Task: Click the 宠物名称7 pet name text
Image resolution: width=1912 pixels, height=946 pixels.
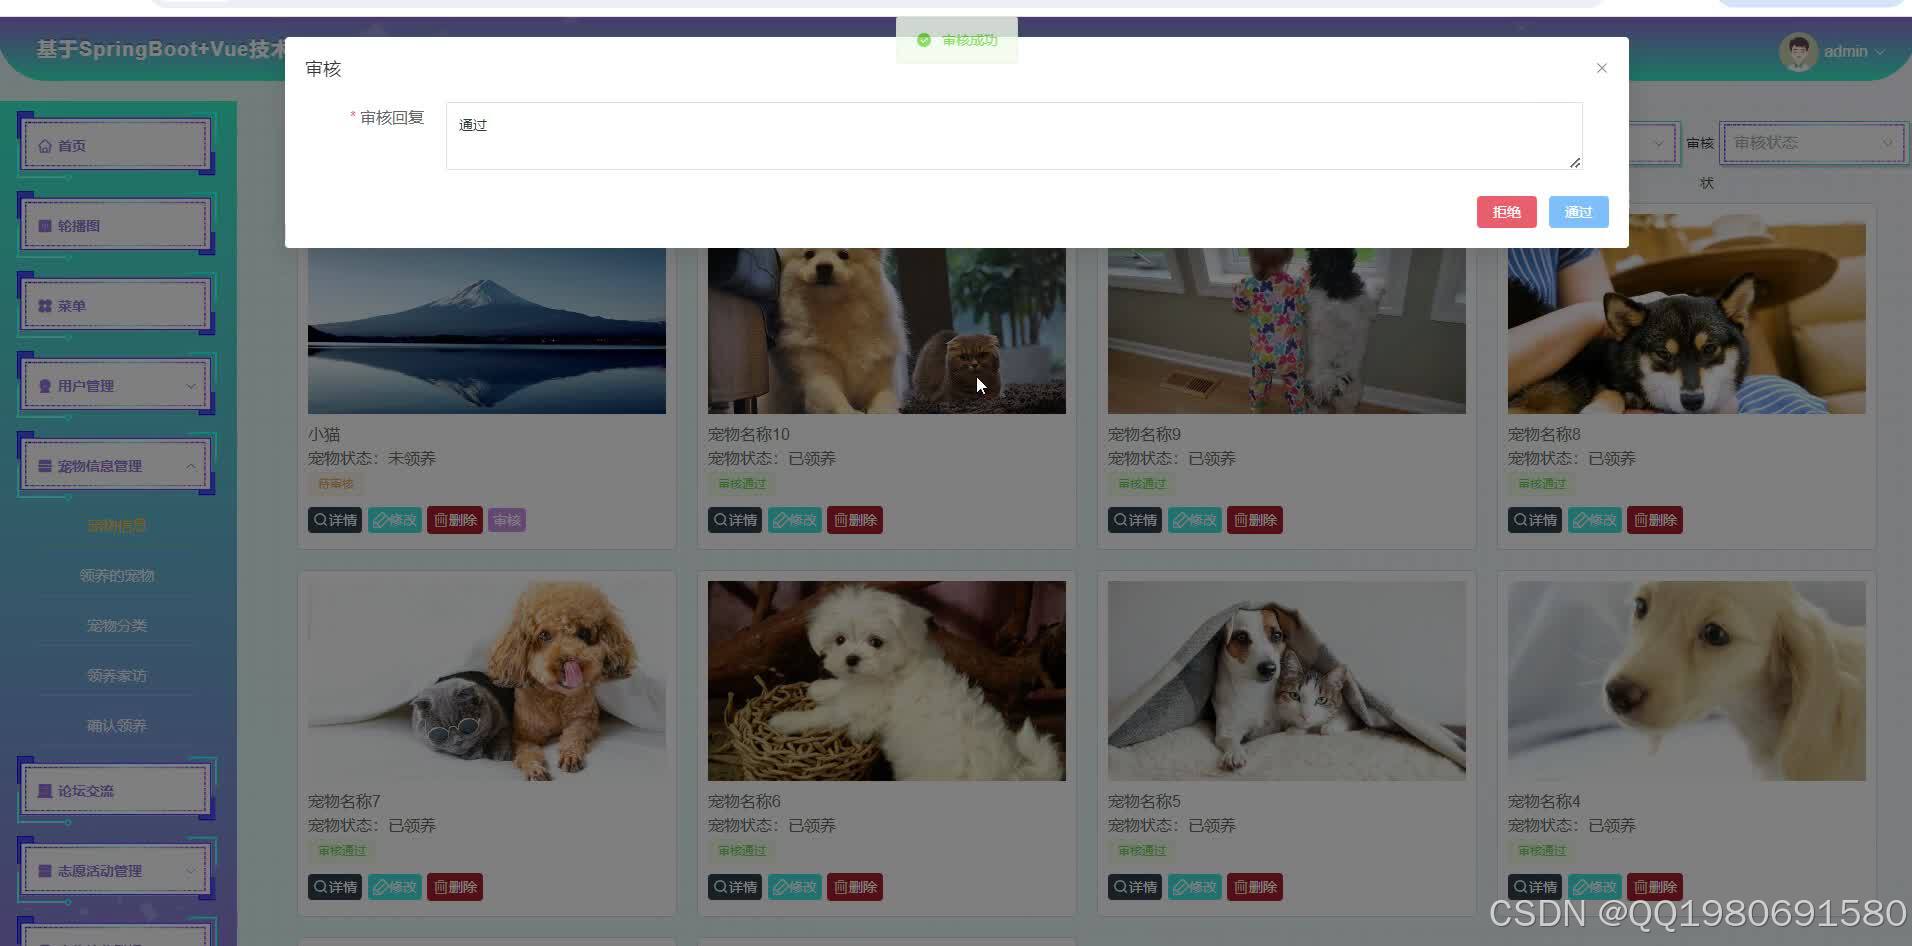Action: click(344, 801)
